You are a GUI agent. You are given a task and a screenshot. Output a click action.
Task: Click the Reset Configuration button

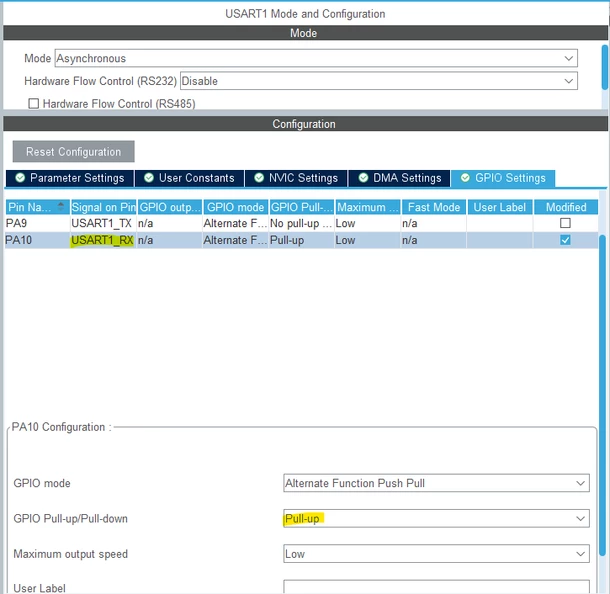pos(74,152)
